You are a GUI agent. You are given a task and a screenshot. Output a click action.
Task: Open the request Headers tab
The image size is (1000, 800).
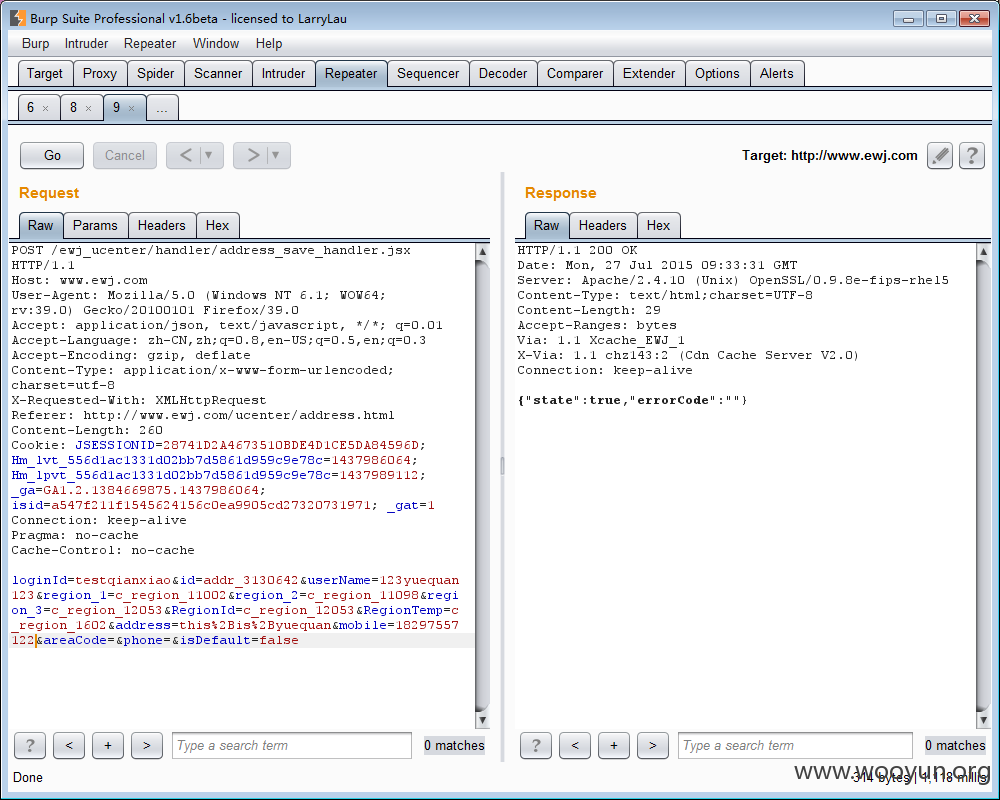161,225
